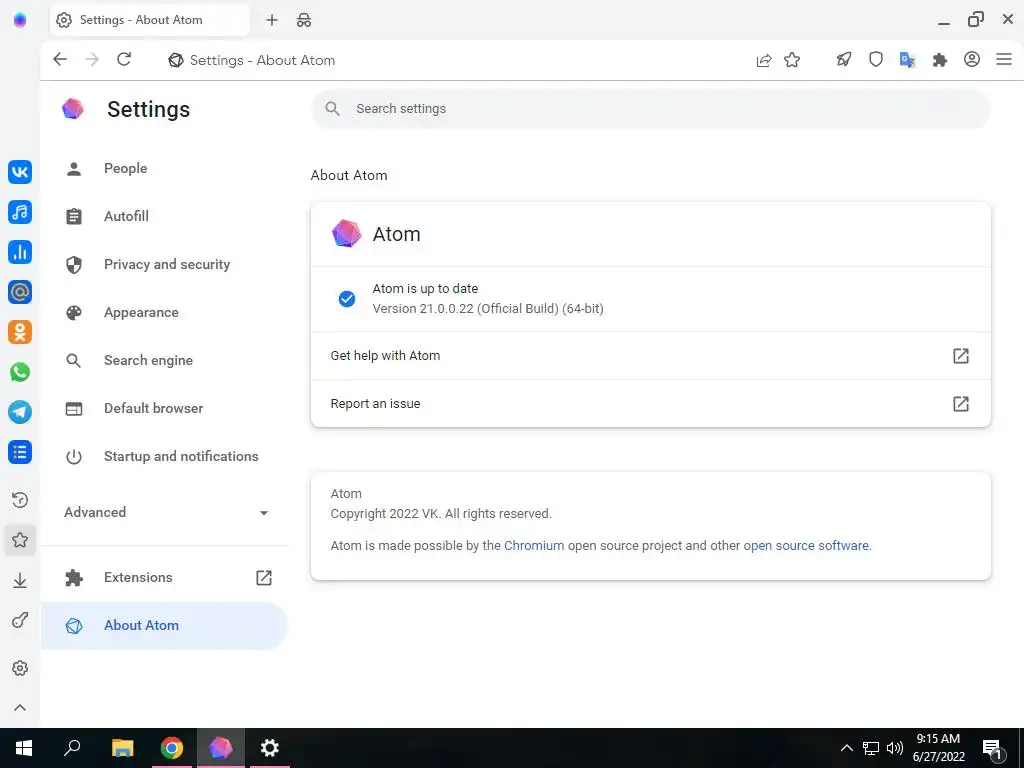The height and width of the screenshot is (768, 1024).
Task: Open the extensions puzzle icon in the toolbar
Action: click(940, 60)
